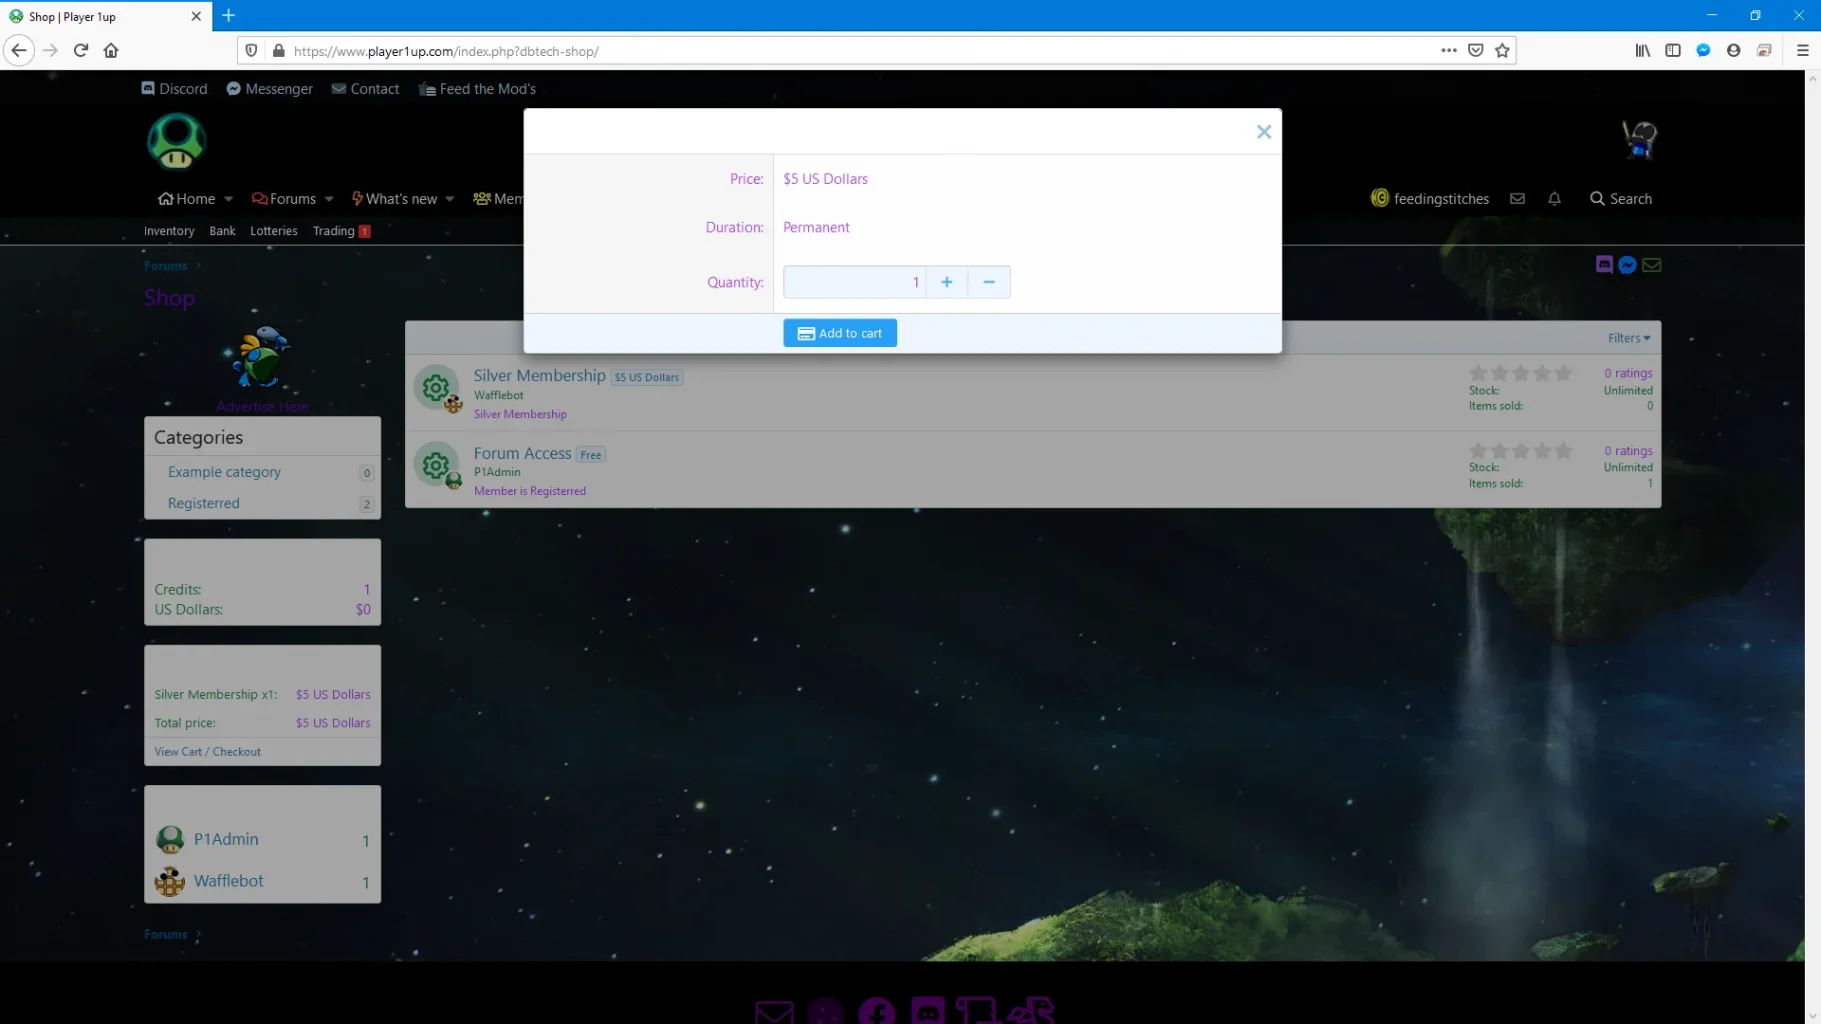The image size is (1821, 1024).
Task: Click the Silver Membership gear item icon
Action: (x=435, y=388)
